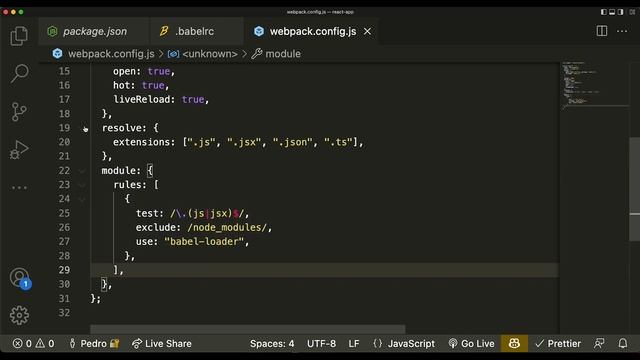640x360 pixels.
Task: Open Manage settings gear
Action: [19, 315]
